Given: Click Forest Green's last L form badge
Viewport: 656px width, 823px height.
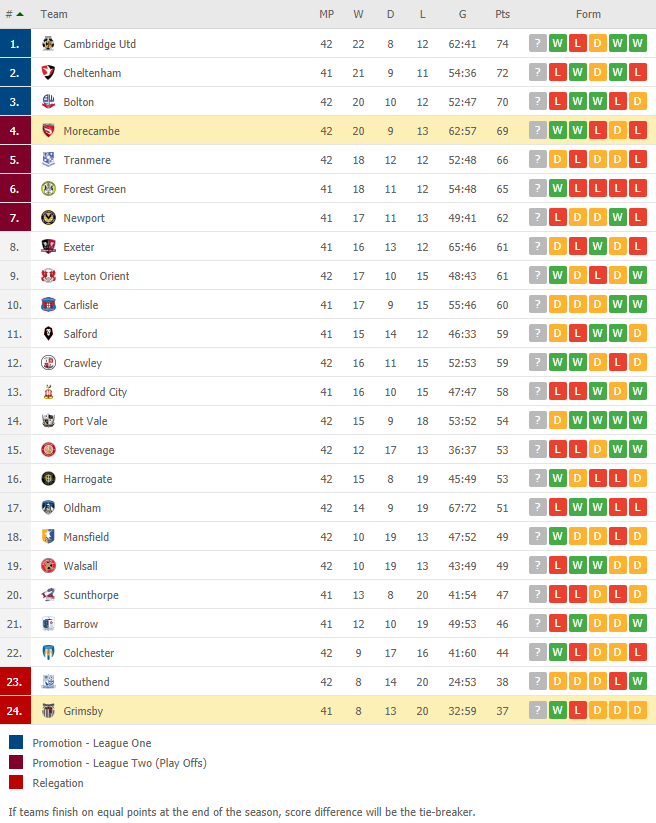Looking at the screenshot, I should coord(637,188).
